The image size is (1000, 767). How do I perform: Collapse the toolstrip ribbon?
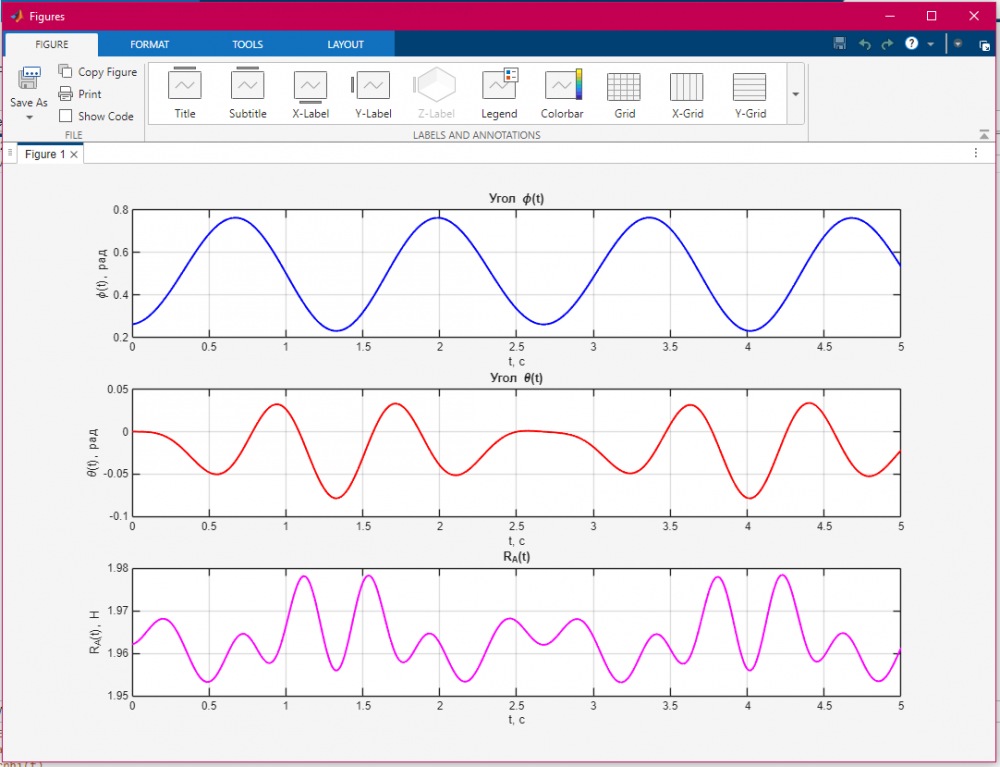coord(984,134)
